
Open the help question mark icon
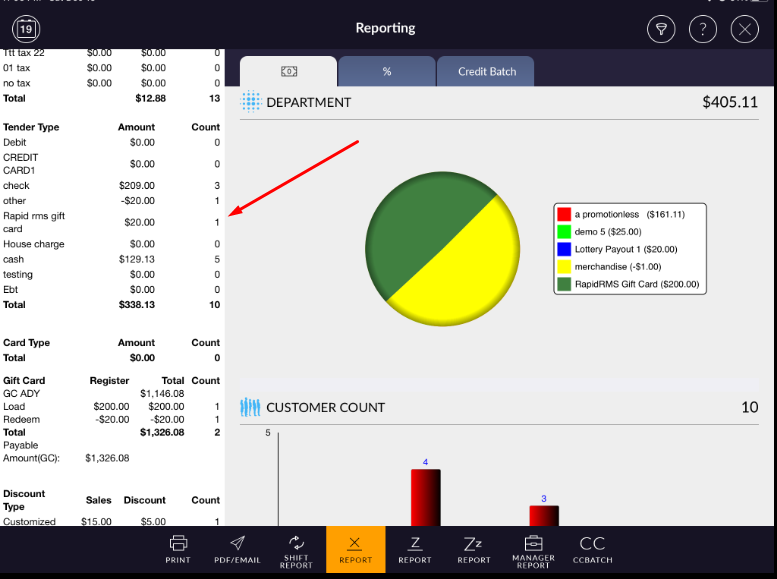coord(702,29)
